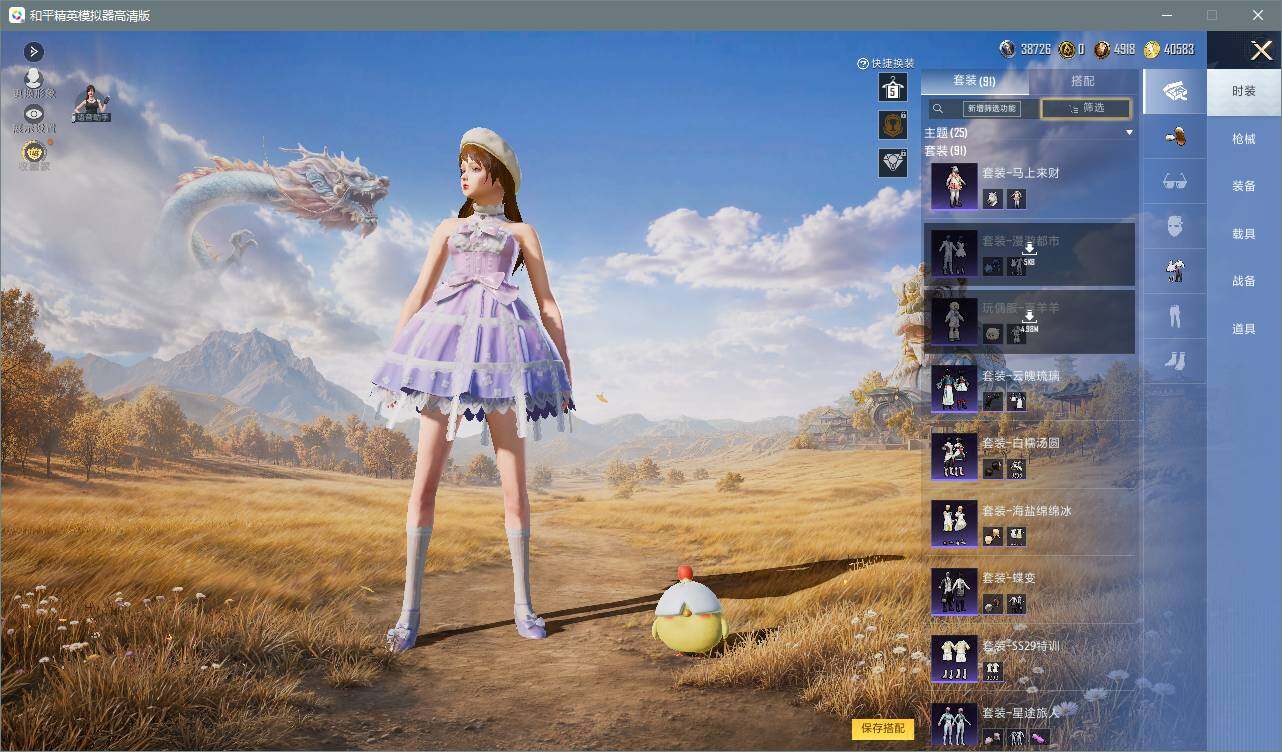
Task: Select the 套装-SS29特训 outfit thumbnail
Action: coord(954,659)
